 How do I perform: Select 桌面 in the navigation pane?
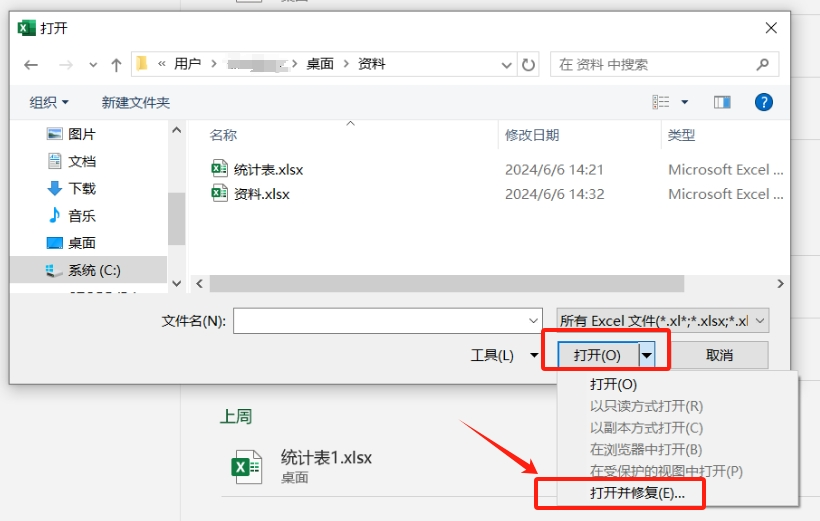pos(82,243)
